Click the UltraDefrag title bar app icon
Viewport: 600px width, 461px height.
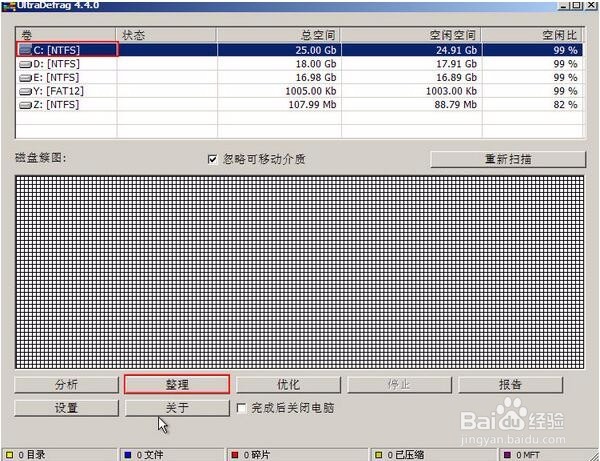pyautogui.click(x=8, y=5)
